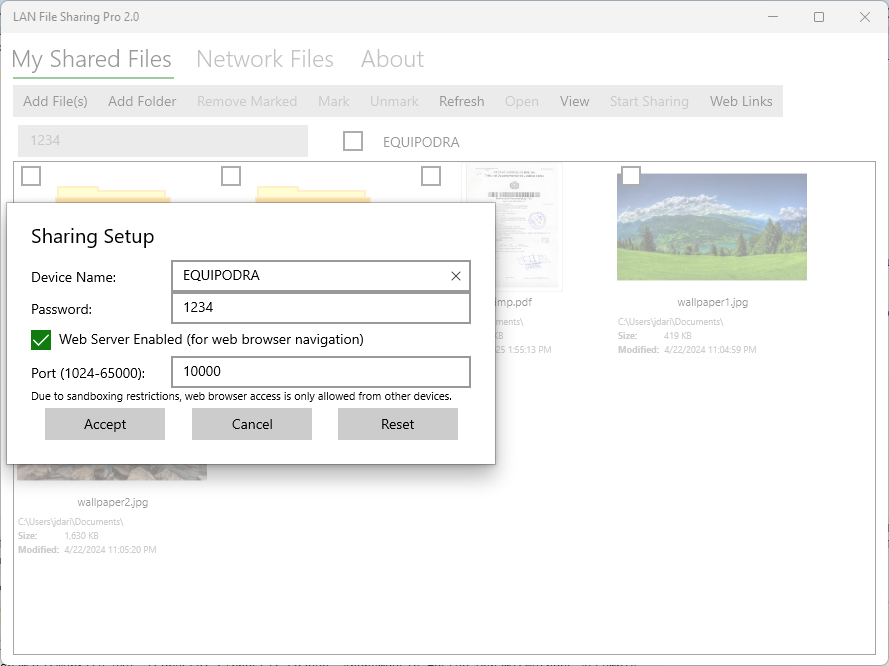Click Mark in the toolbar

(x=333, y=101)
